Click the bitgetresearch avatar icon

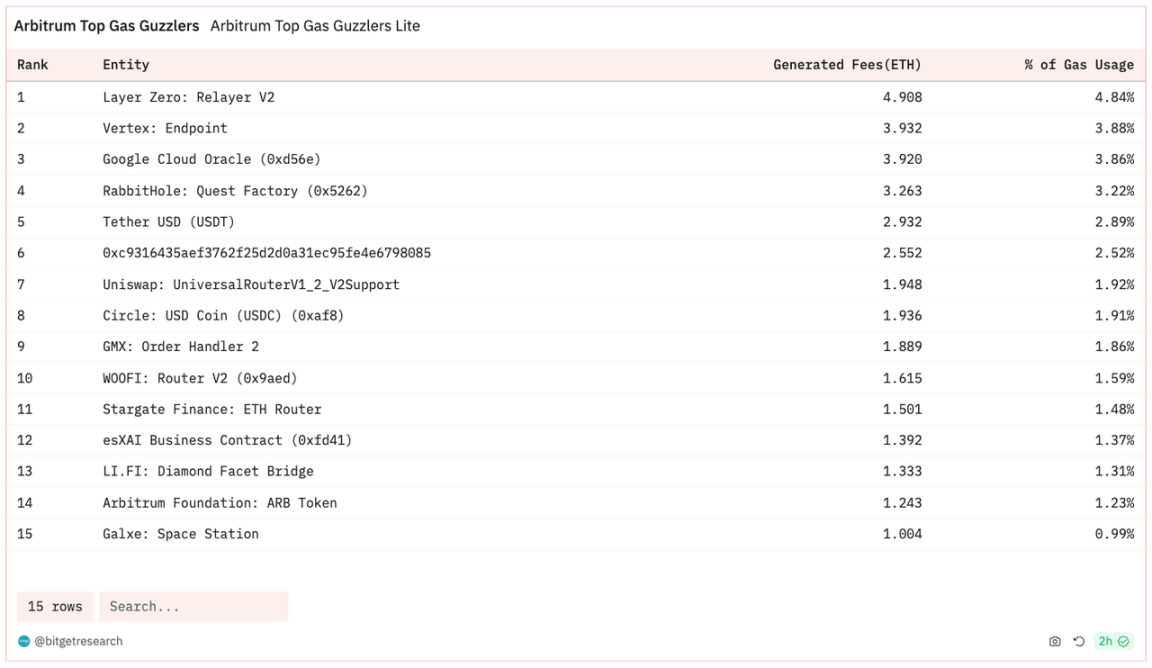[x=24, y=641]
